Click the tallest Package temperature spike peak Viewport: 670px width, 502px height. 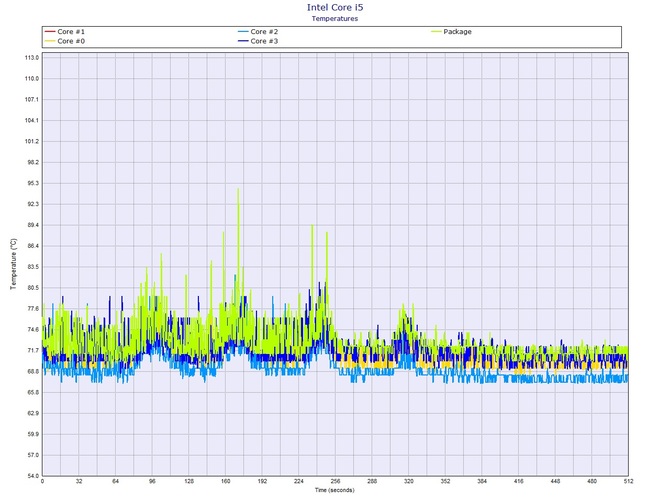pyautogui.click(x=238, y=189)
